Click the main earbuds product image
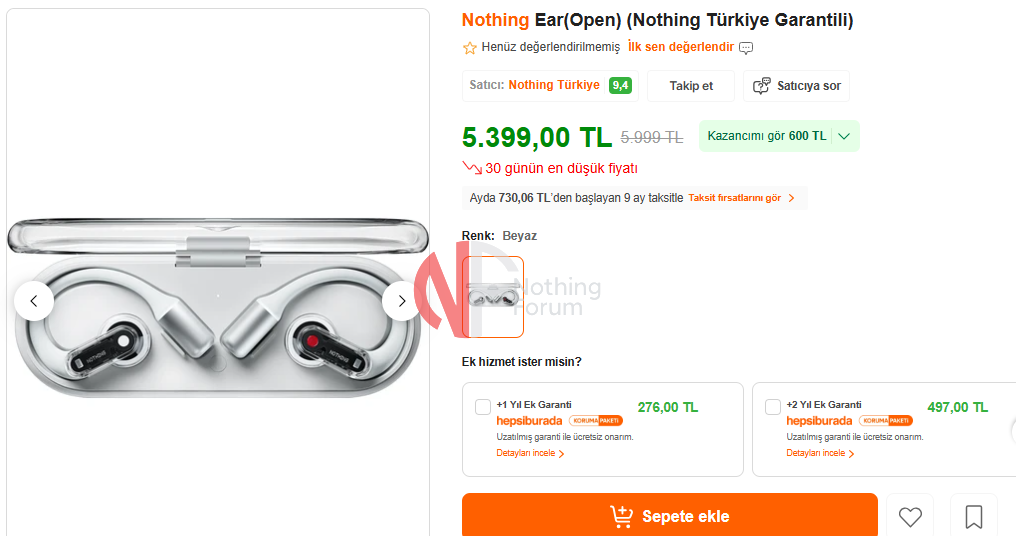The width and height of the screenshot is (1016, 536). (x=218, y=307)
